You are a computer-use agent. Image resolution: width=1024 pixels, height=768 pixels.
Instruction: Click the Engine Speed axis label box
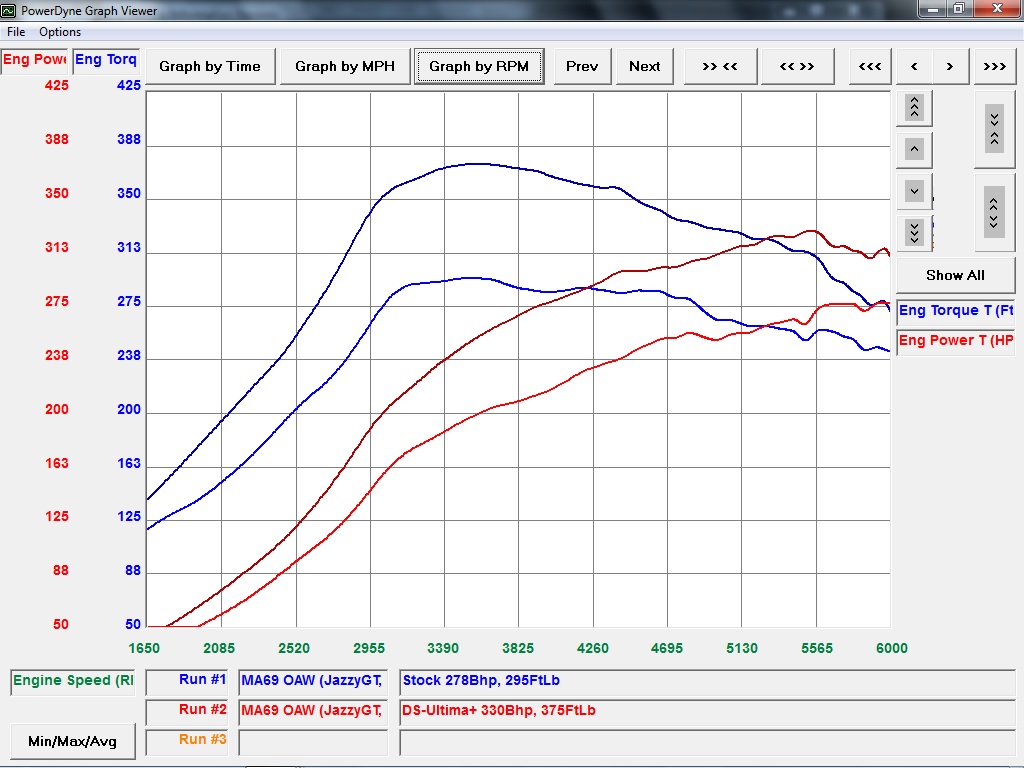[x=72, y=681]
